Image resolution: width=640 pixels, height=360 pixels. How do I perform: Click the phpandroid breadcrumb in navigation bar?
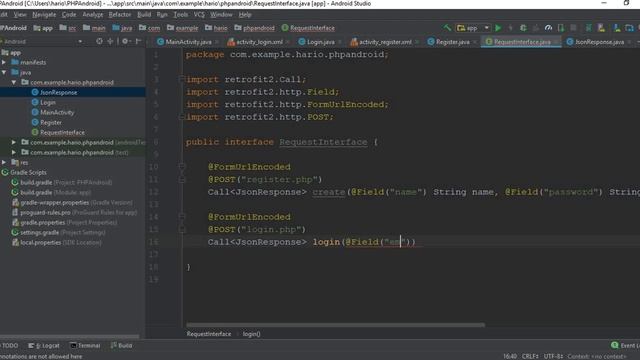pos(254,28)
